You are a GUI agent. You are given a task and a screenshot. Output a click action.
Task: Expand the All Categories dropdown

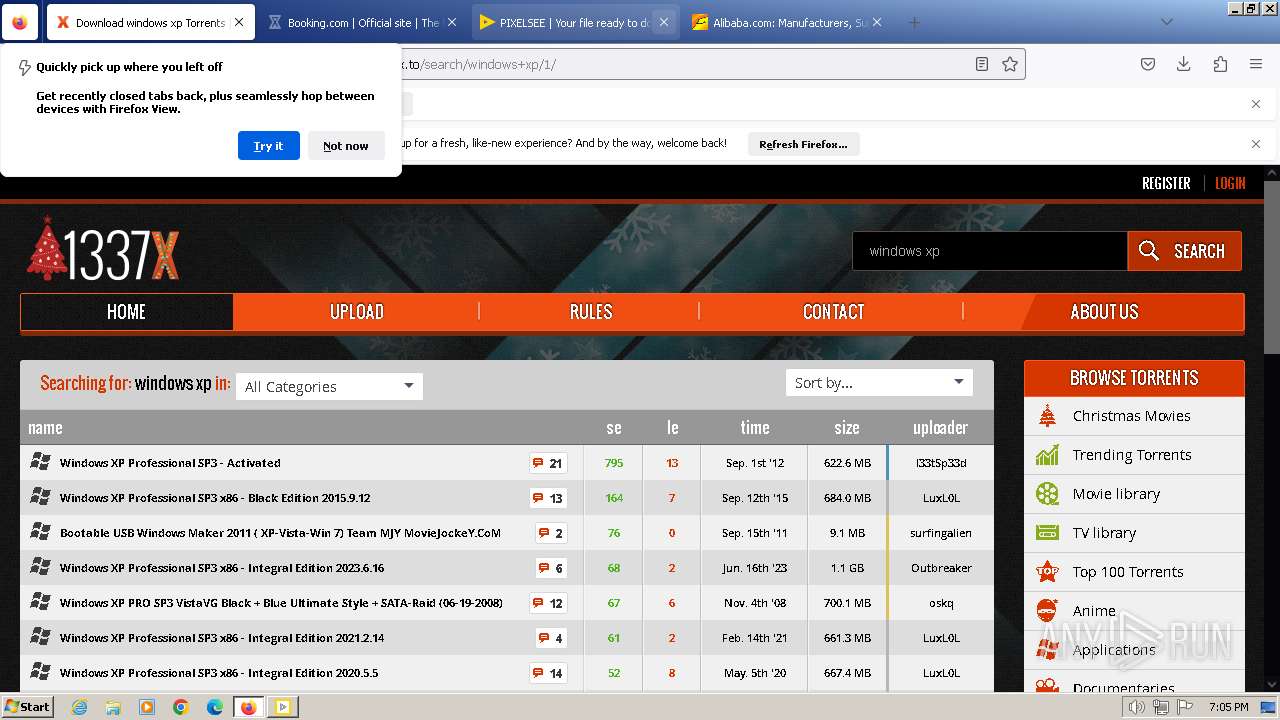tap(329, 386)
